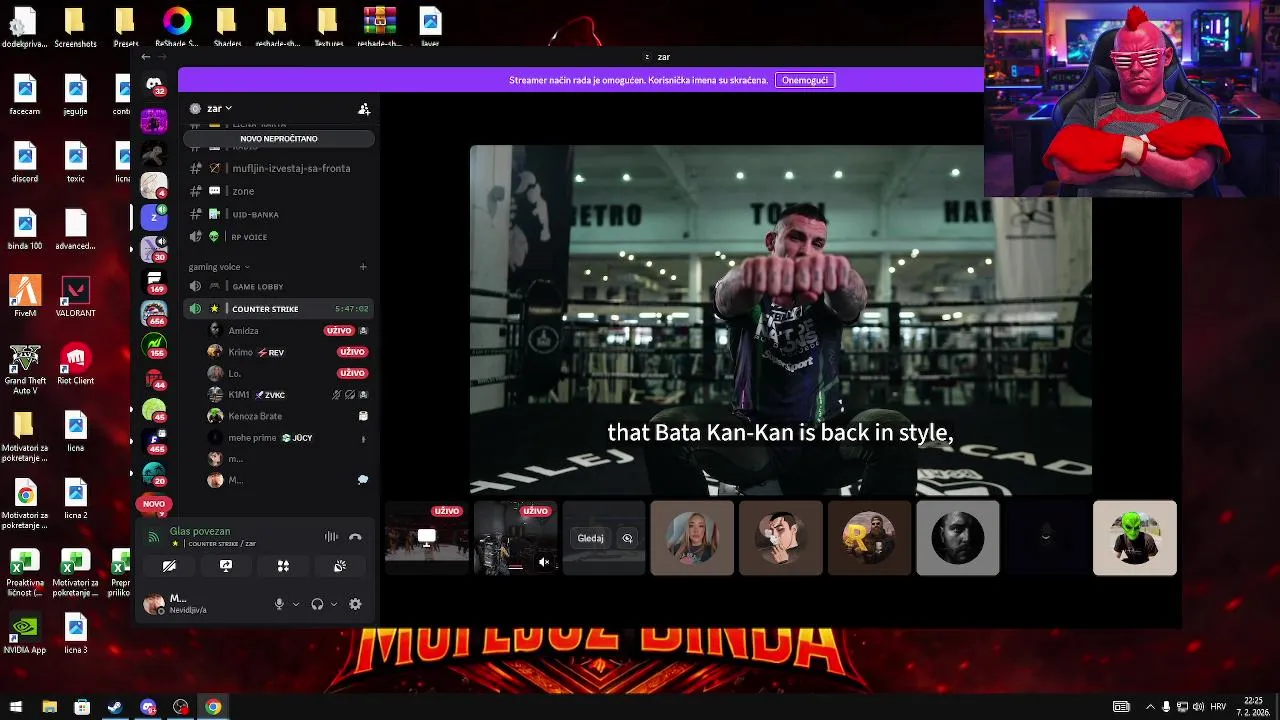Open the activities icon in voice panel
Image resolution: width=1280 pixels, height=720 pixels.
click(x=283, y=566)
